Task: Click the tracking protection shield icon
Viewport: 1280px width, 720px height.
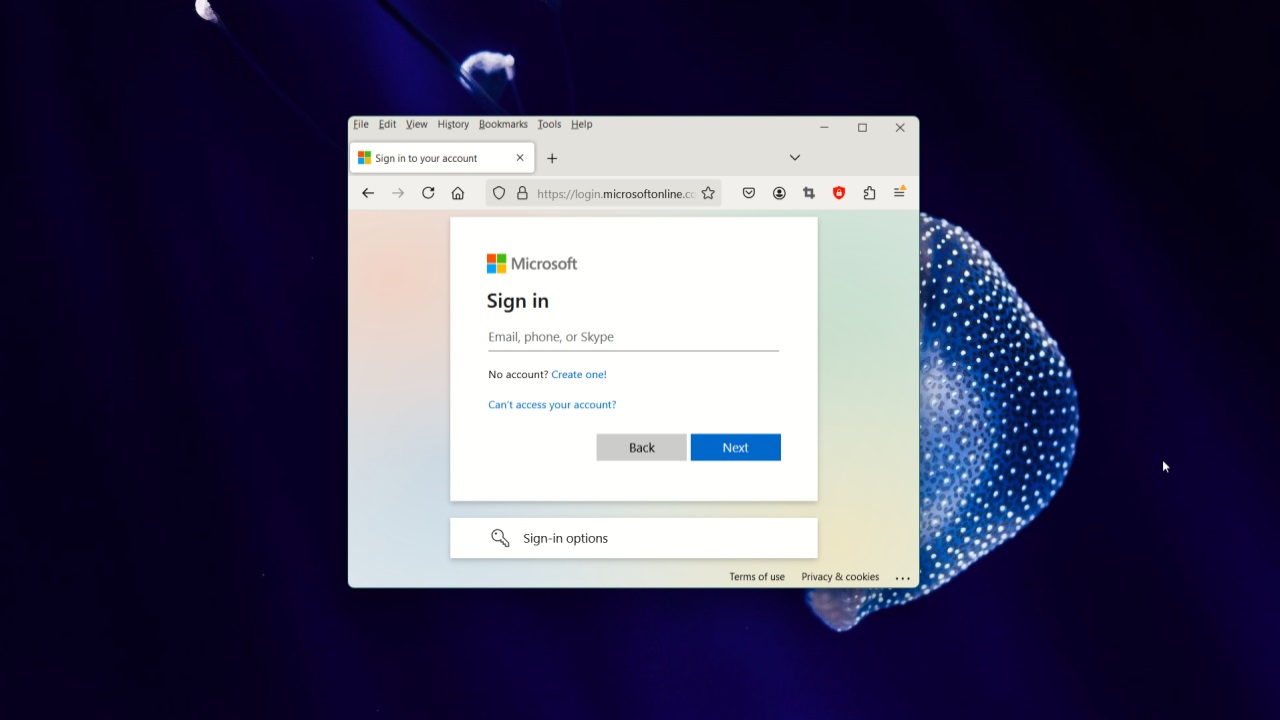Action: (x=498, y=192)
